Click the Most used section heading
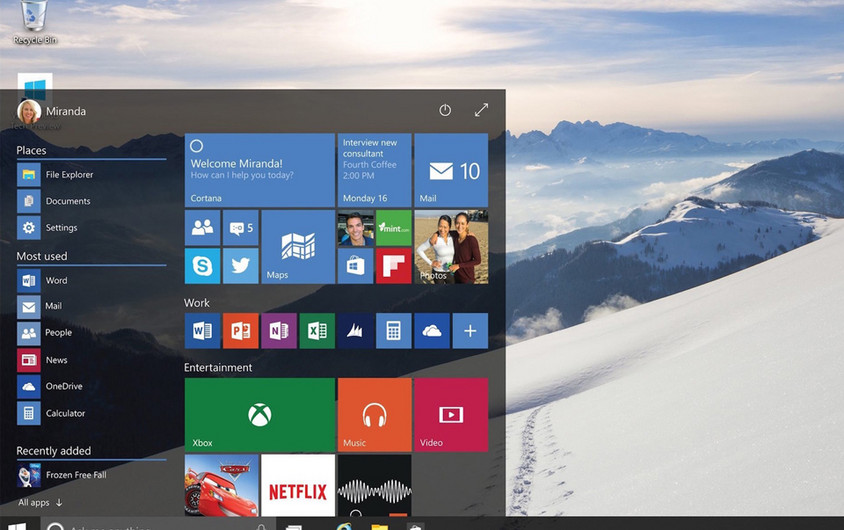This screenshot has width=844, height=530. [42, 256]
